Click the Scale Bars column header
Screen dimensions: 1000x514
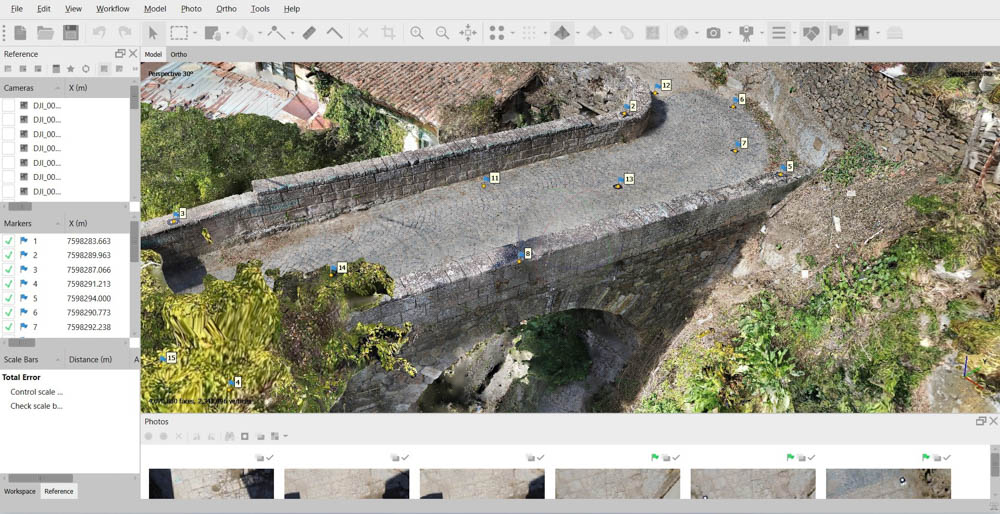pos(32,360)
